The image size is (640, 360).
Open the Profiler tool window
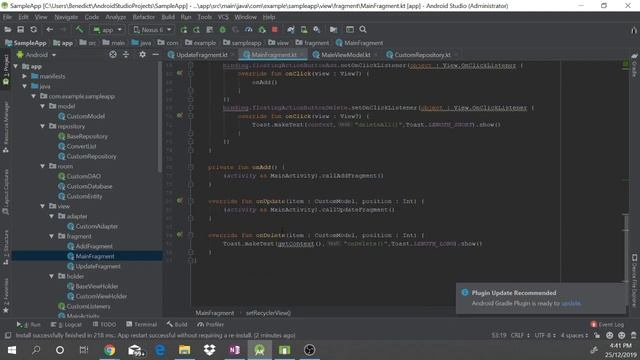[211, 324]
